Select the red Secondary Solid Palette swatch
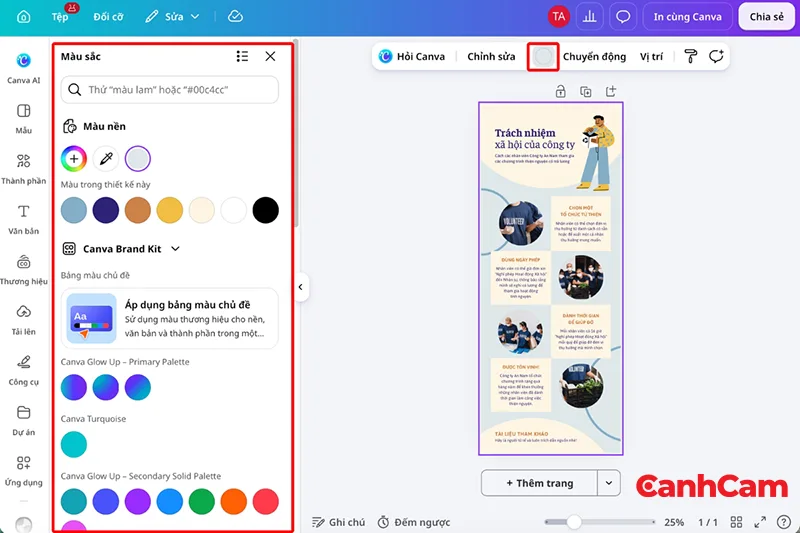 tap(265, 501)
